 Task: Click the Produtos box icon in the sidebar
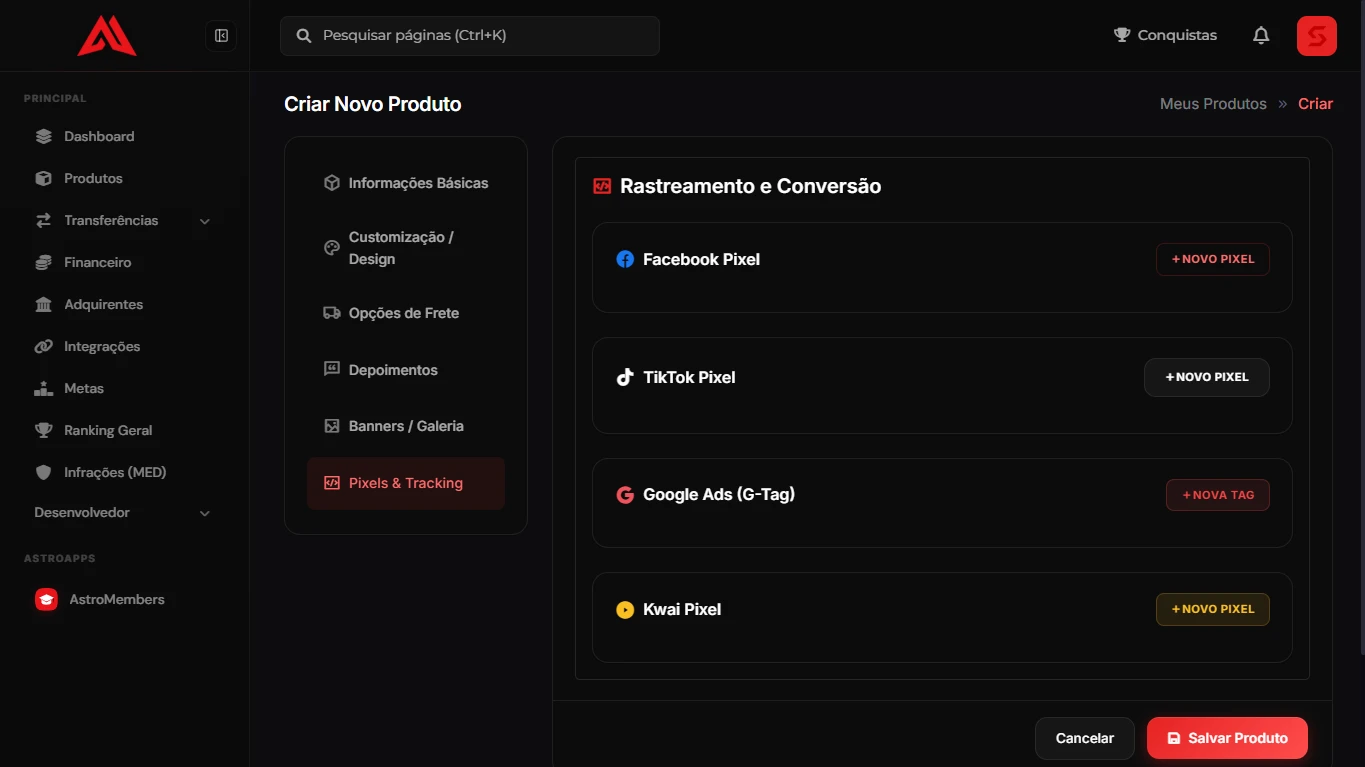[43, 178]
